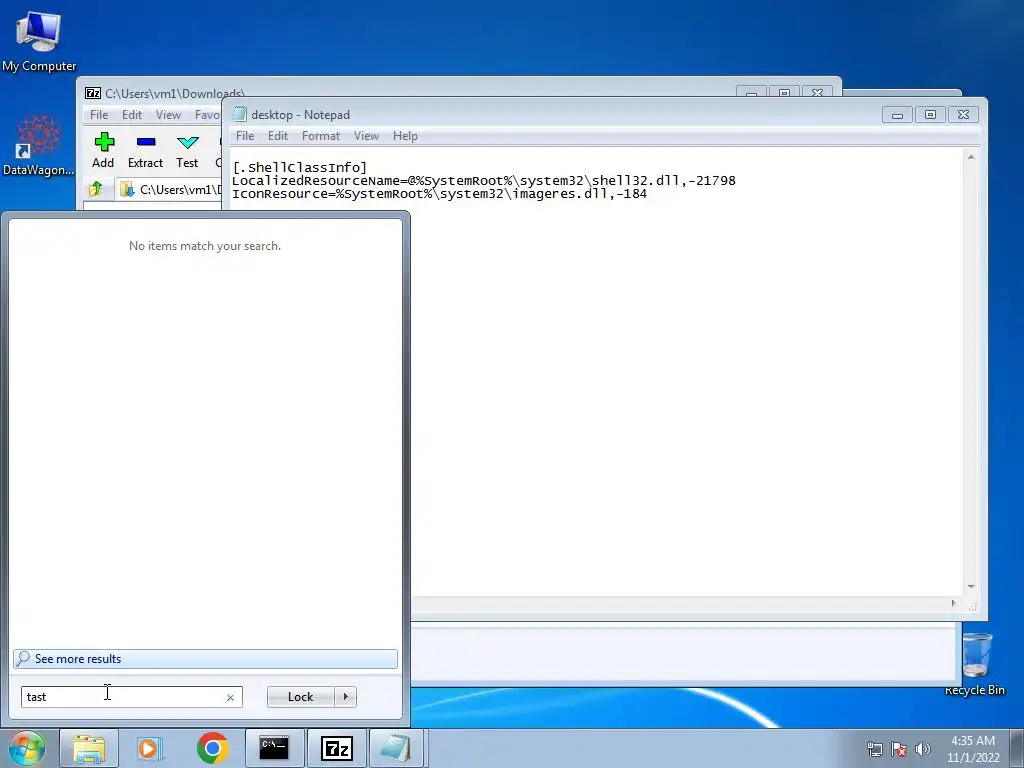Click the taskbar clock showing 4:35 AM
Image resolution: width=1024 pixels, height=768 pixels.
click(973, 749)
